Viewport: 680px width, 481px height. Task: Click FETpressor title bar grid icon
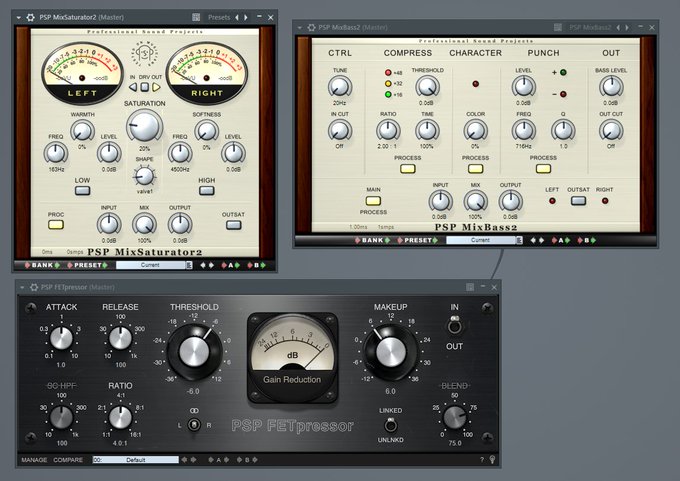[x=470, y=287]
